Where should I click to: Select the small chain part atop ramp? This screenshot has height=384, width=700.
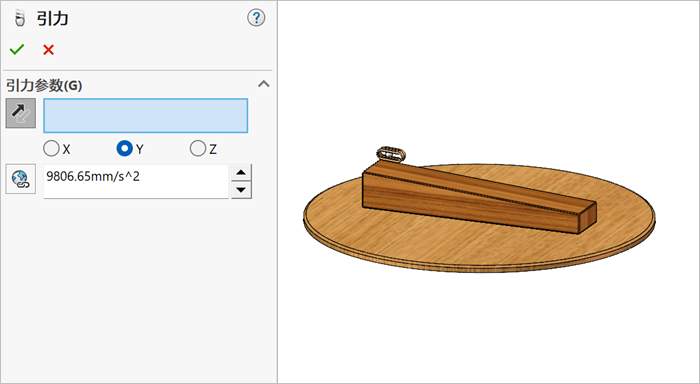pos(391,154)
